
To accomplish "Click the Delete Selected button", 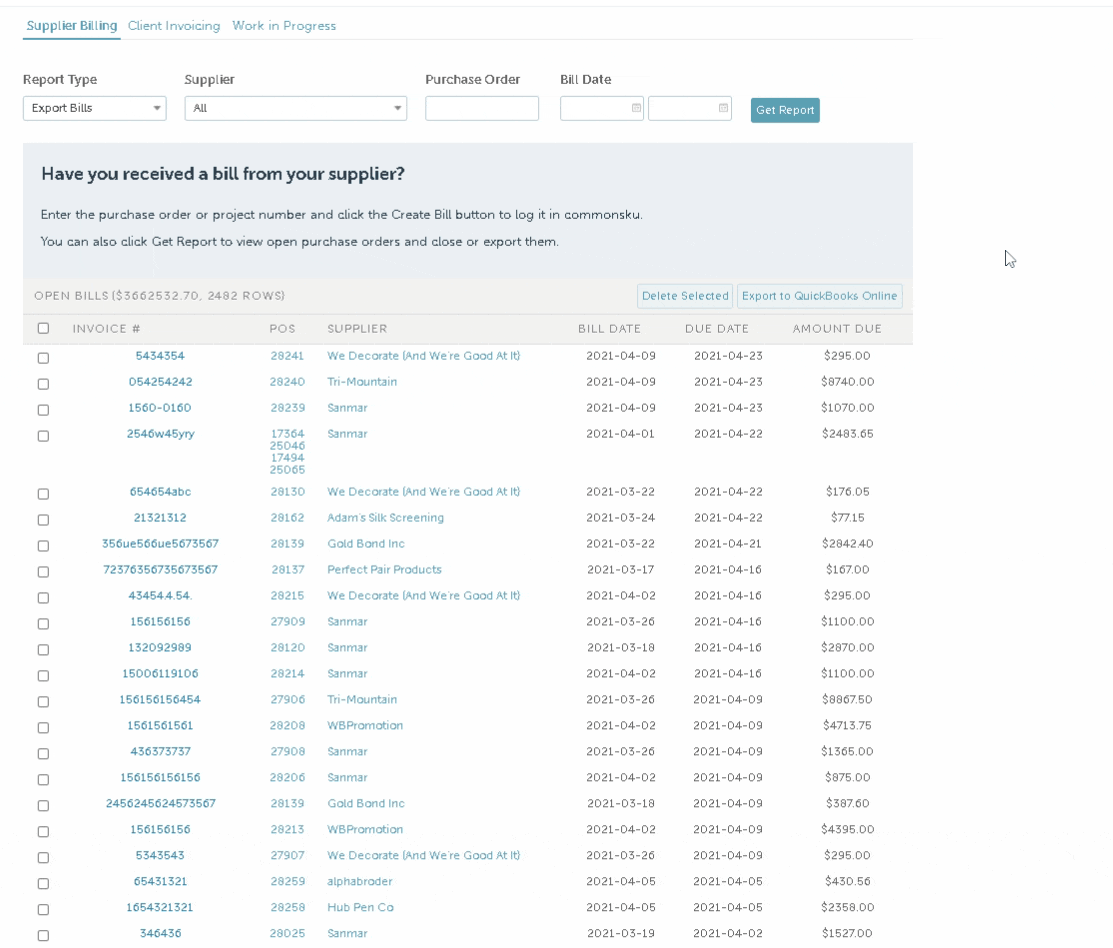I will [685, 296].
